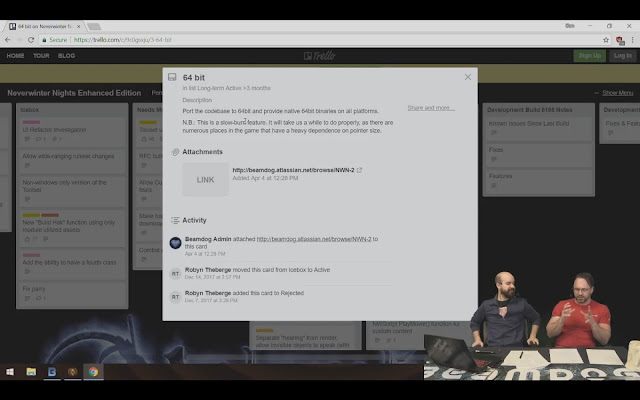
Task: Click 'Dec 7, 2017' activity timestamp
Action: click(211, 300)
